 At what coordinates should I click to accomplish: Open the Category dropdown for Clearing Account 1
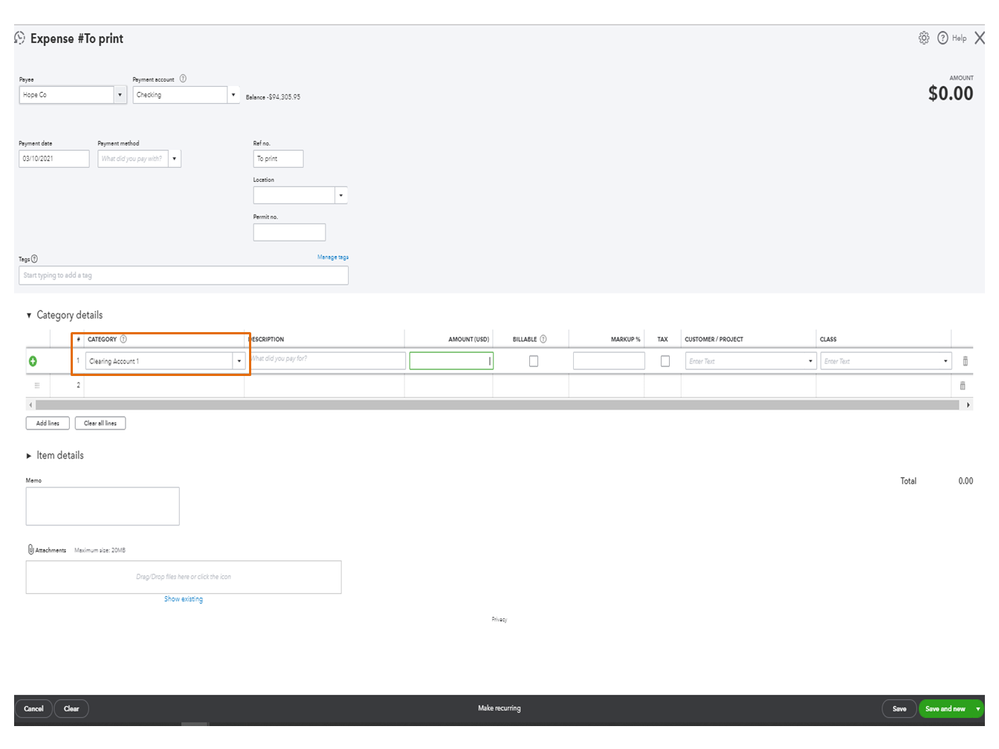click(239, 361)
